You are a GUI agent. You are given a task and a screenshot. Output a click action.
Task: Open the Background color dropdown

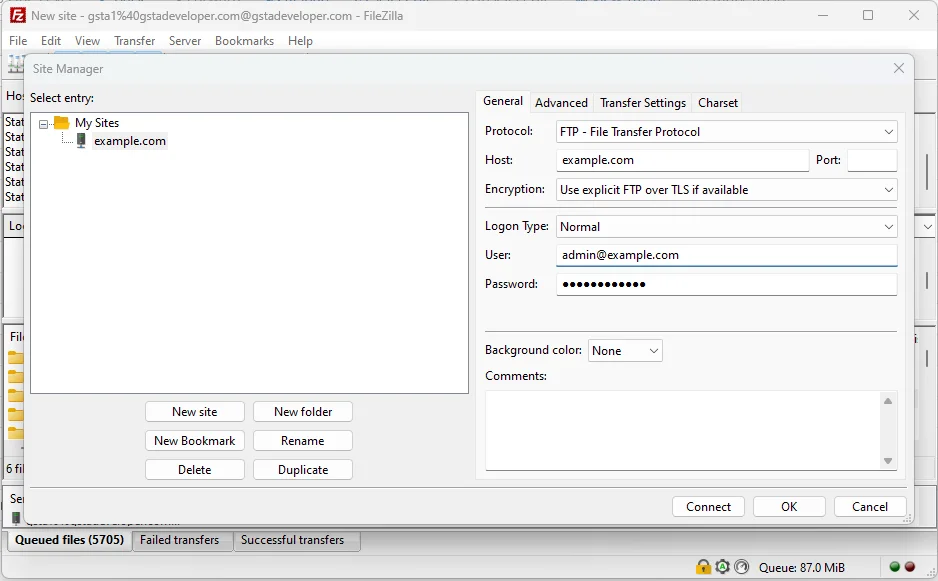point(625,351)
